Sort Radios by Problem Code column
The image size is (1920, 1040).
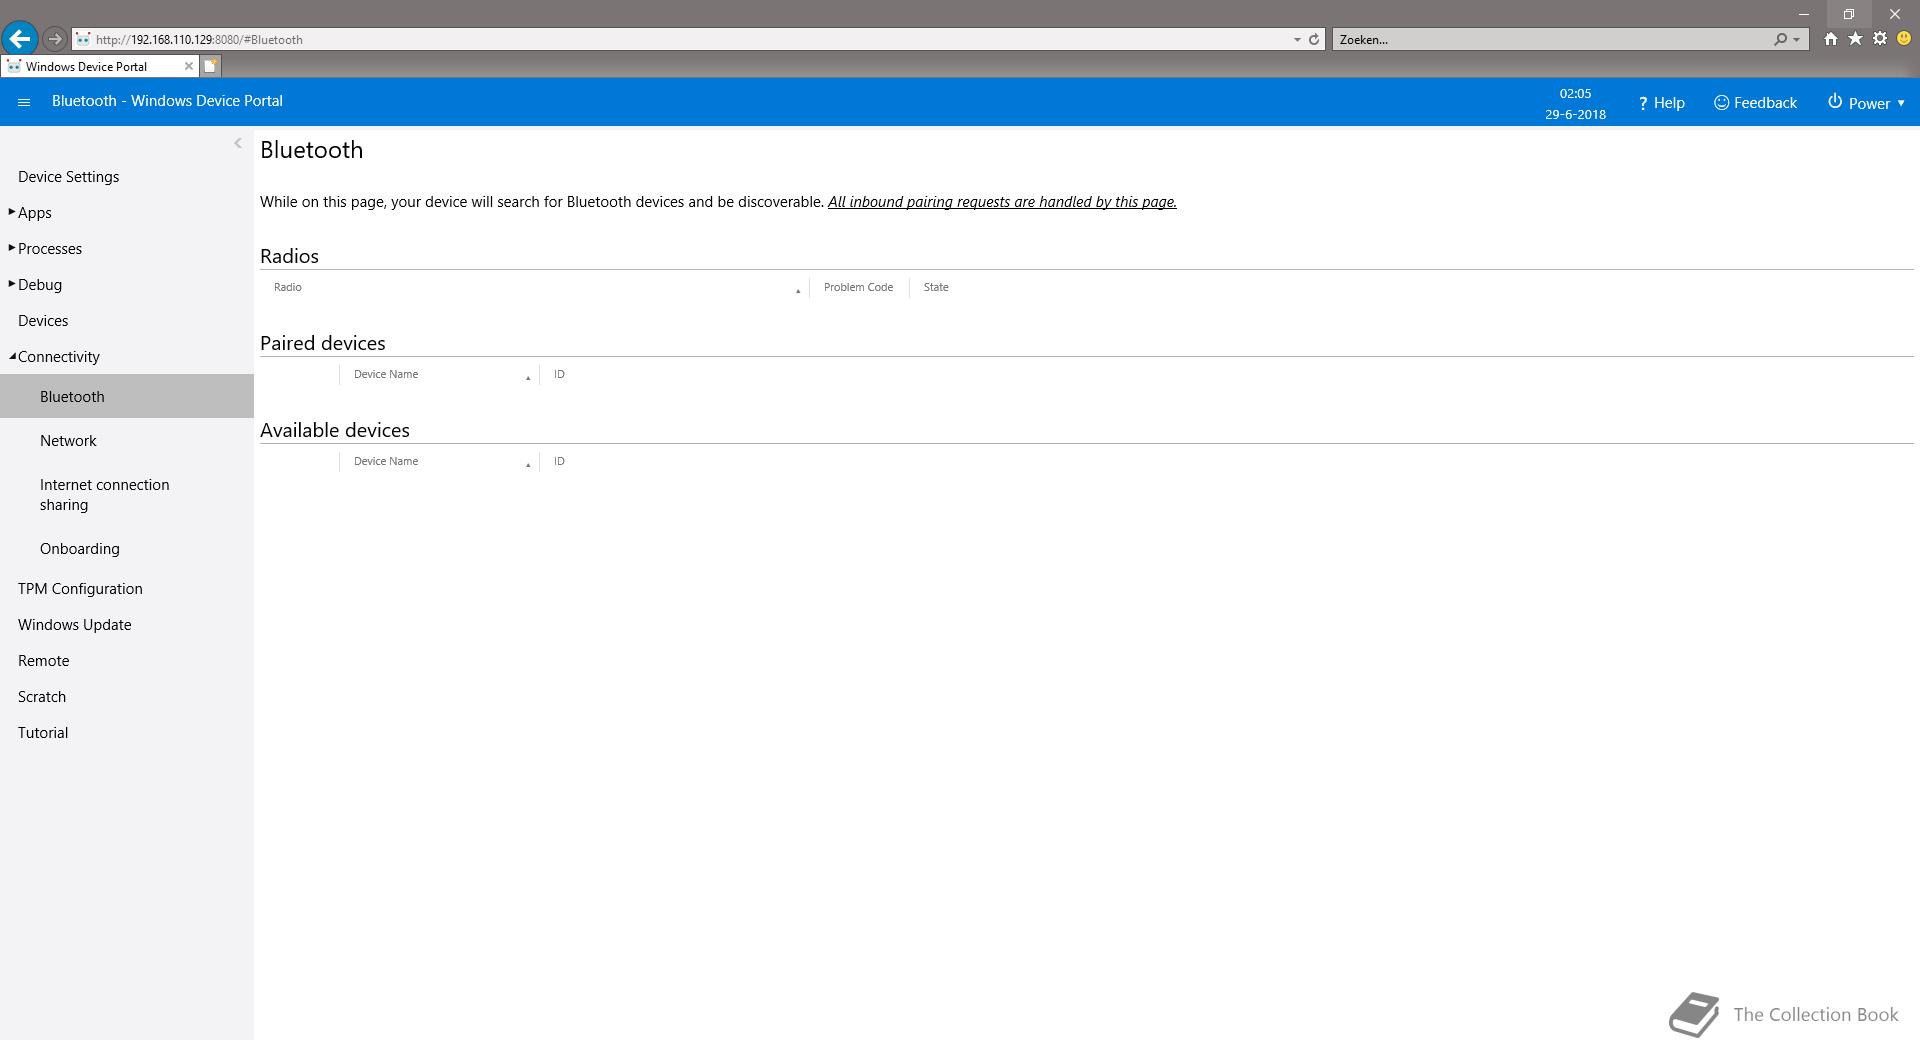tap(859, 287)
